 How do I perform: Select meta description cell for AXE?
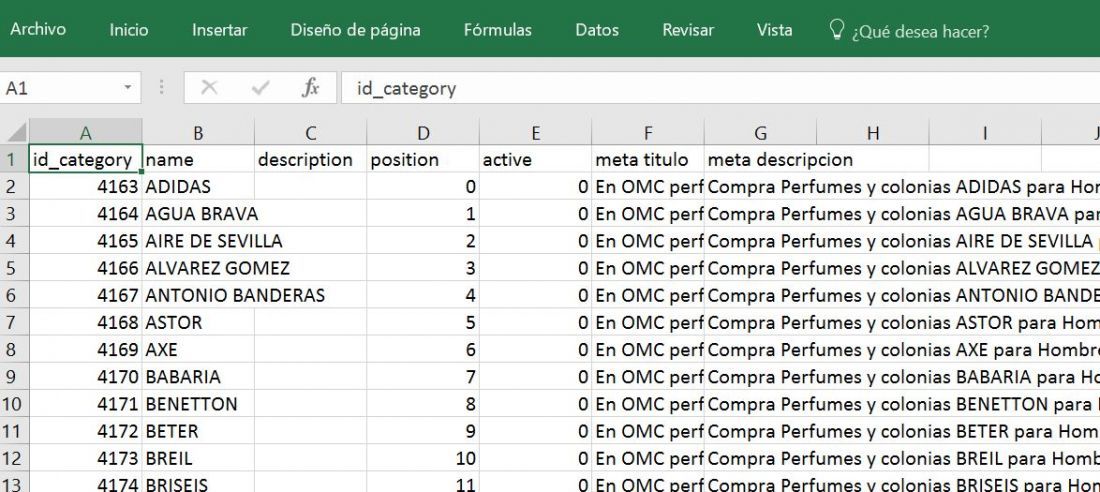760,350
